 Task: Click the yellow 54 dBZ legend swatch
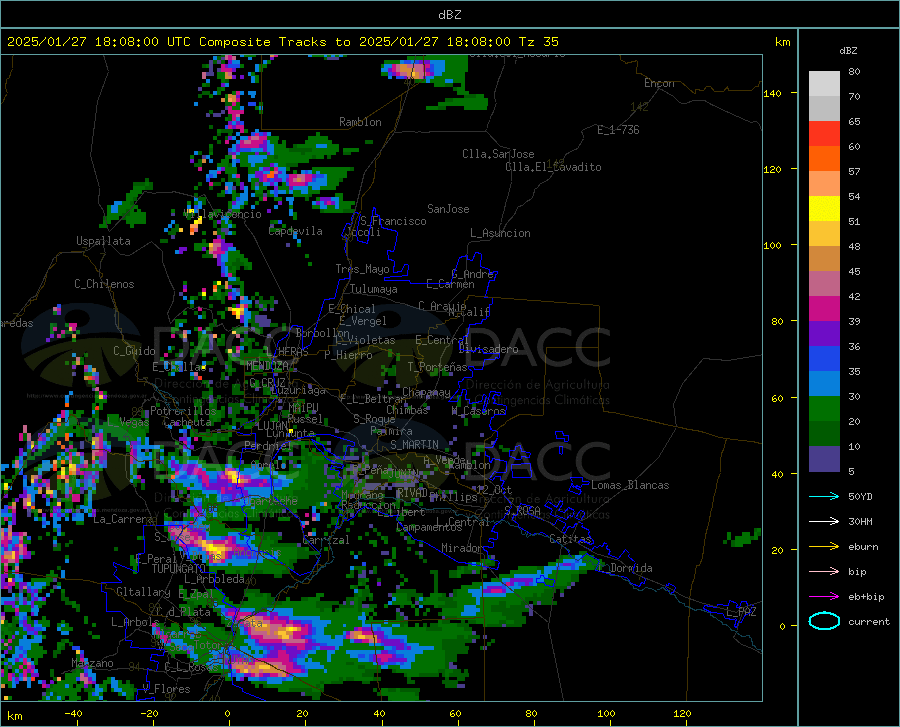pos(824,209)
